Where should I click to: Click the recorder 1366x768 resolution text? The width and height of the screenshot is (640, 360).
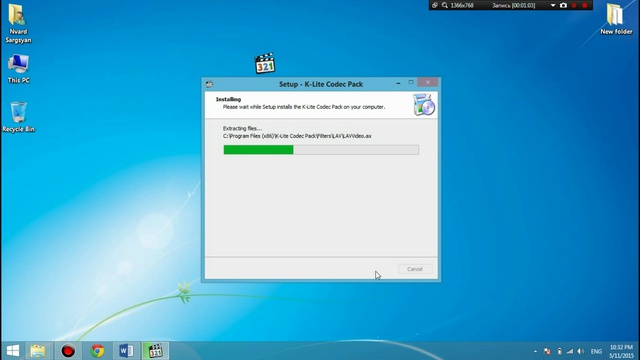462,5
